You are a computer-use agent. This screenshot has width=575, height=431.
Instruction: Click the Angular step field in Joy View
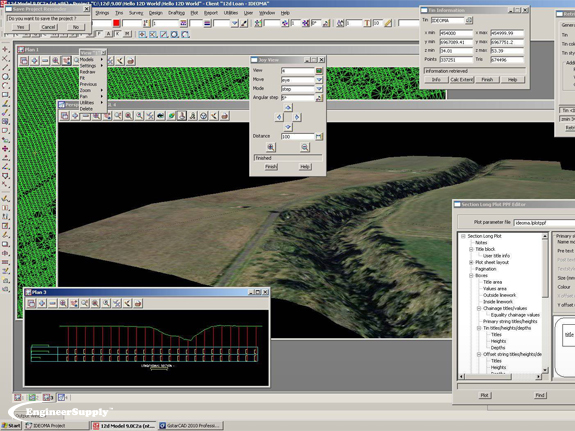298,98
